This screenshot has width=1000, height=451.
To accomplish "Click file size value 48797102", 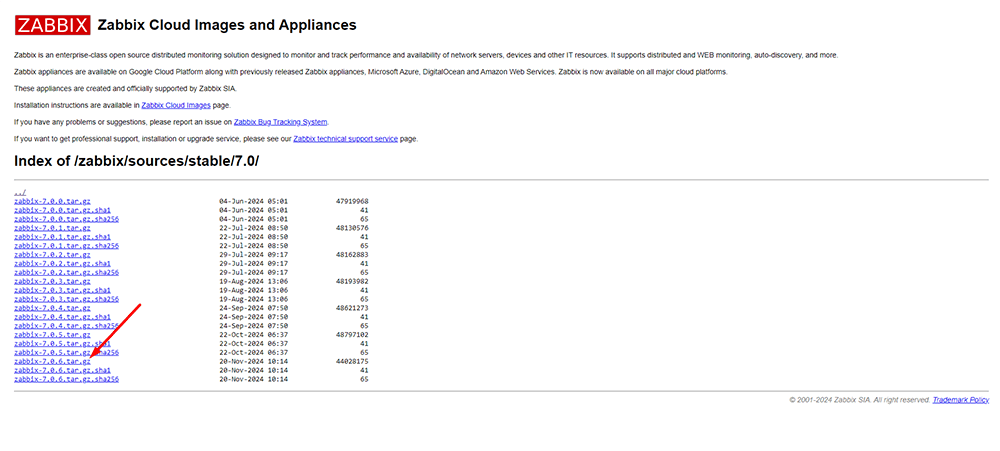I will click(x=352, y=335).
